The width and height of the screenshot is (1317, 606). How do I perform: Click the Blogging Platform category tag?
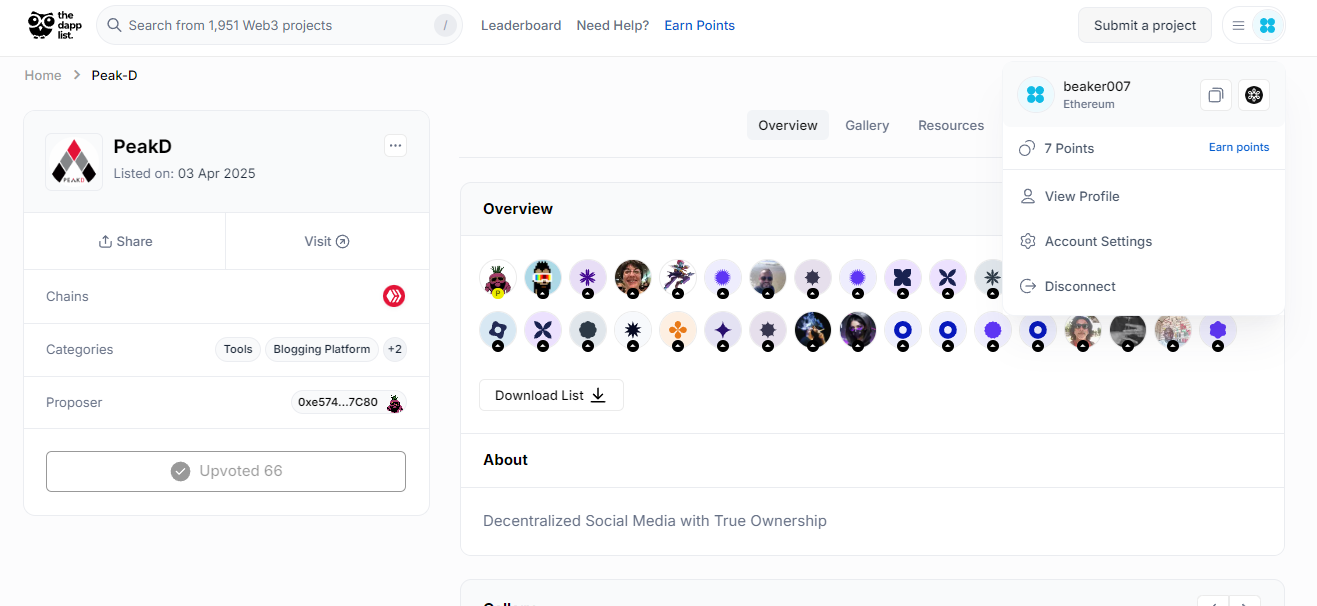tap(322, 350)
